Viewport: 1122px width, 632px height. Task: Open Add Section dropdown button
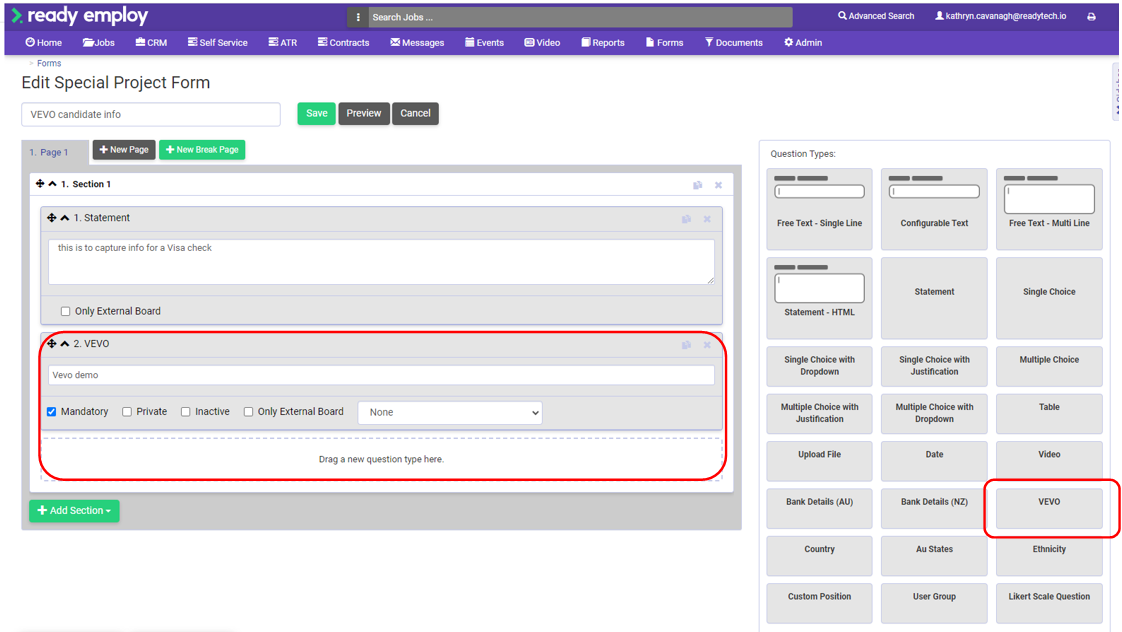point(74,510)
